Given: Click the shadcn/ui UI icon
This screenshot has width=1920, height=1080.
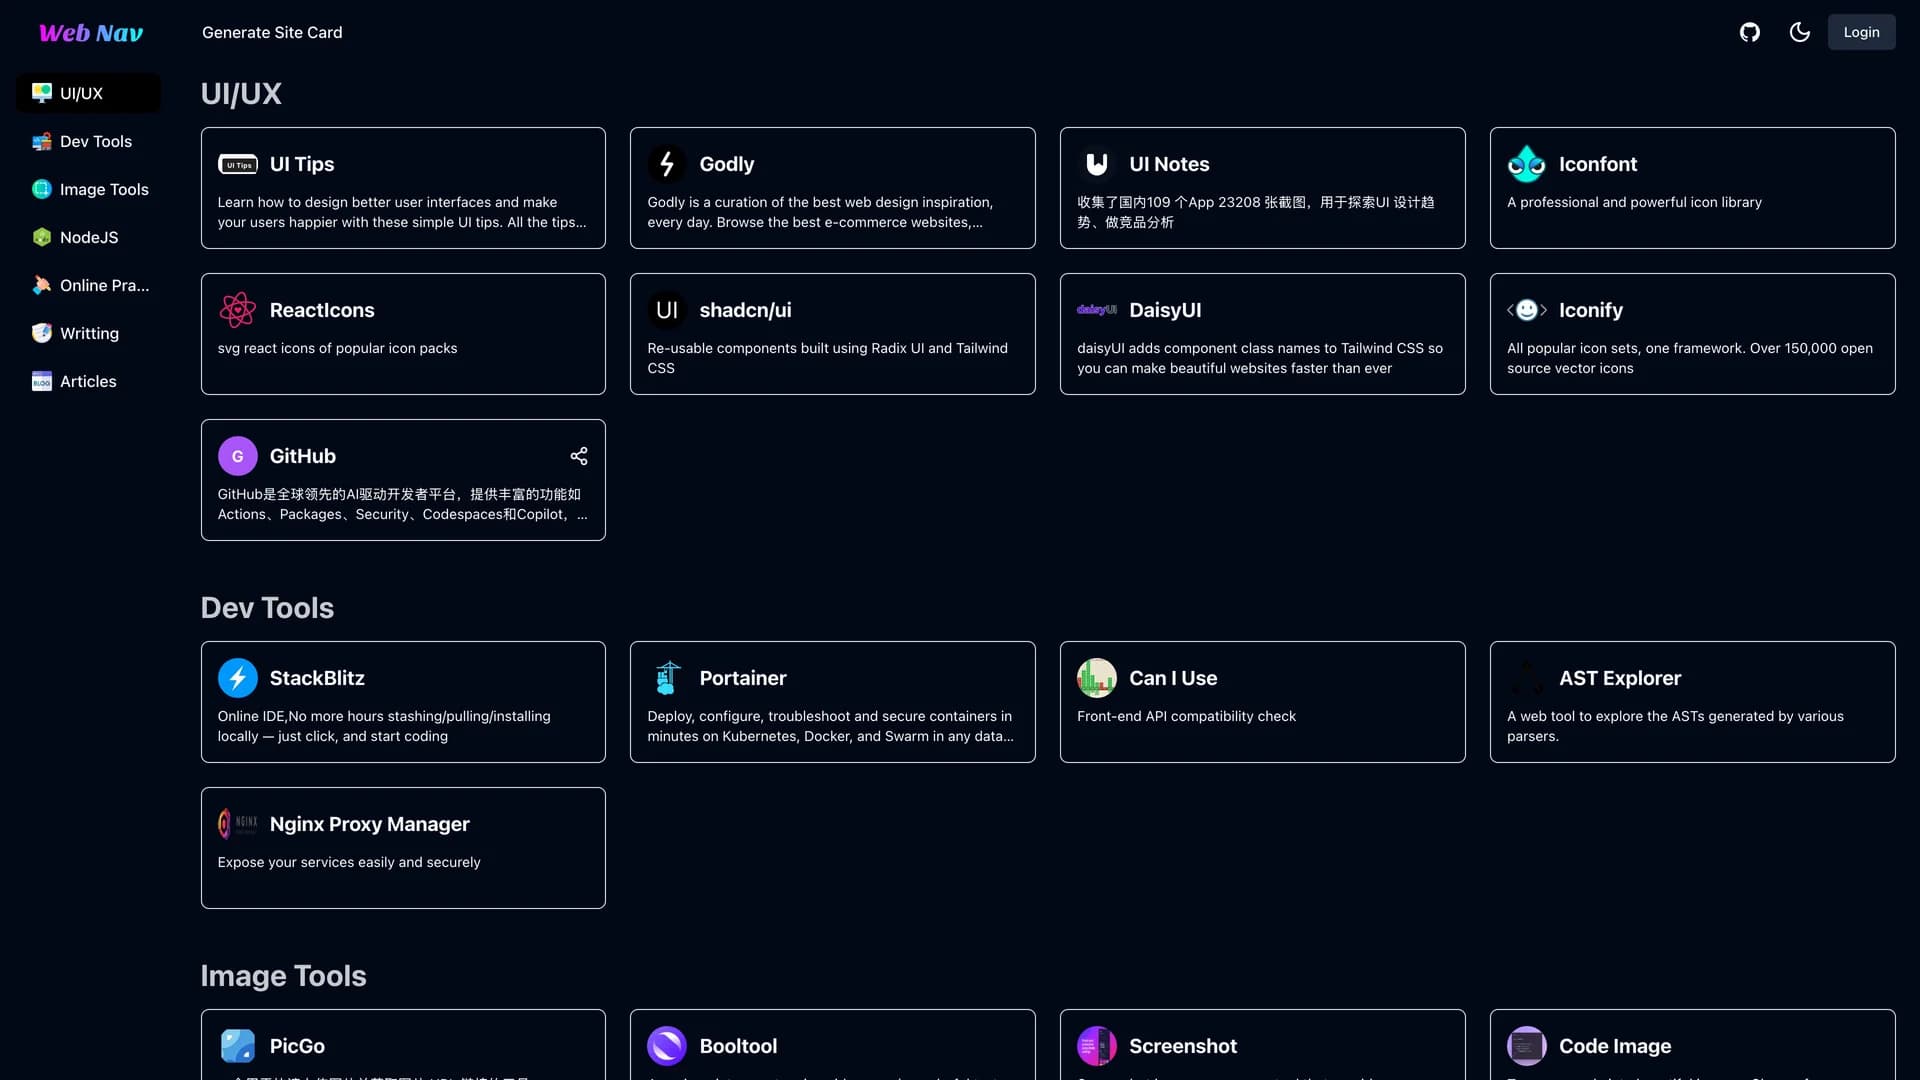Looking at the screenshot, I should [x=667, y=310].
